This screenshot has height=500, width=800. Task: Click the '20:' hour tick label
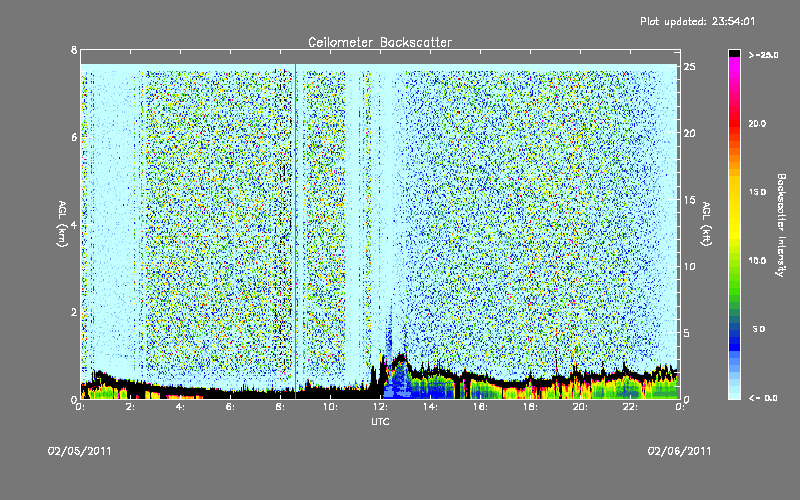tap(581, 407)
